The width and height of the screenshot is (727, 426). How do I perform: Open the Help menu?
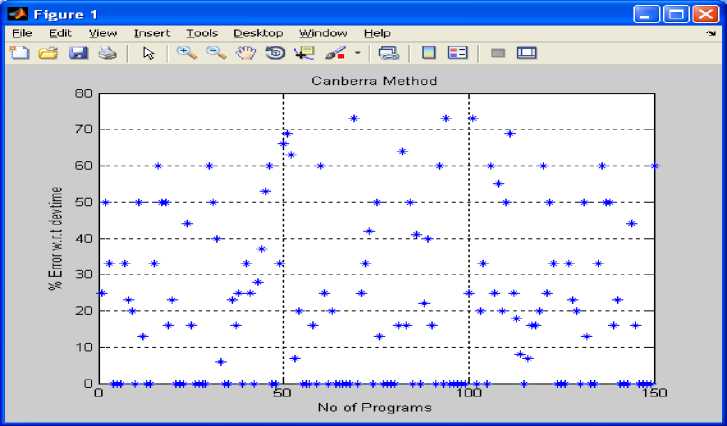(377, 33)
